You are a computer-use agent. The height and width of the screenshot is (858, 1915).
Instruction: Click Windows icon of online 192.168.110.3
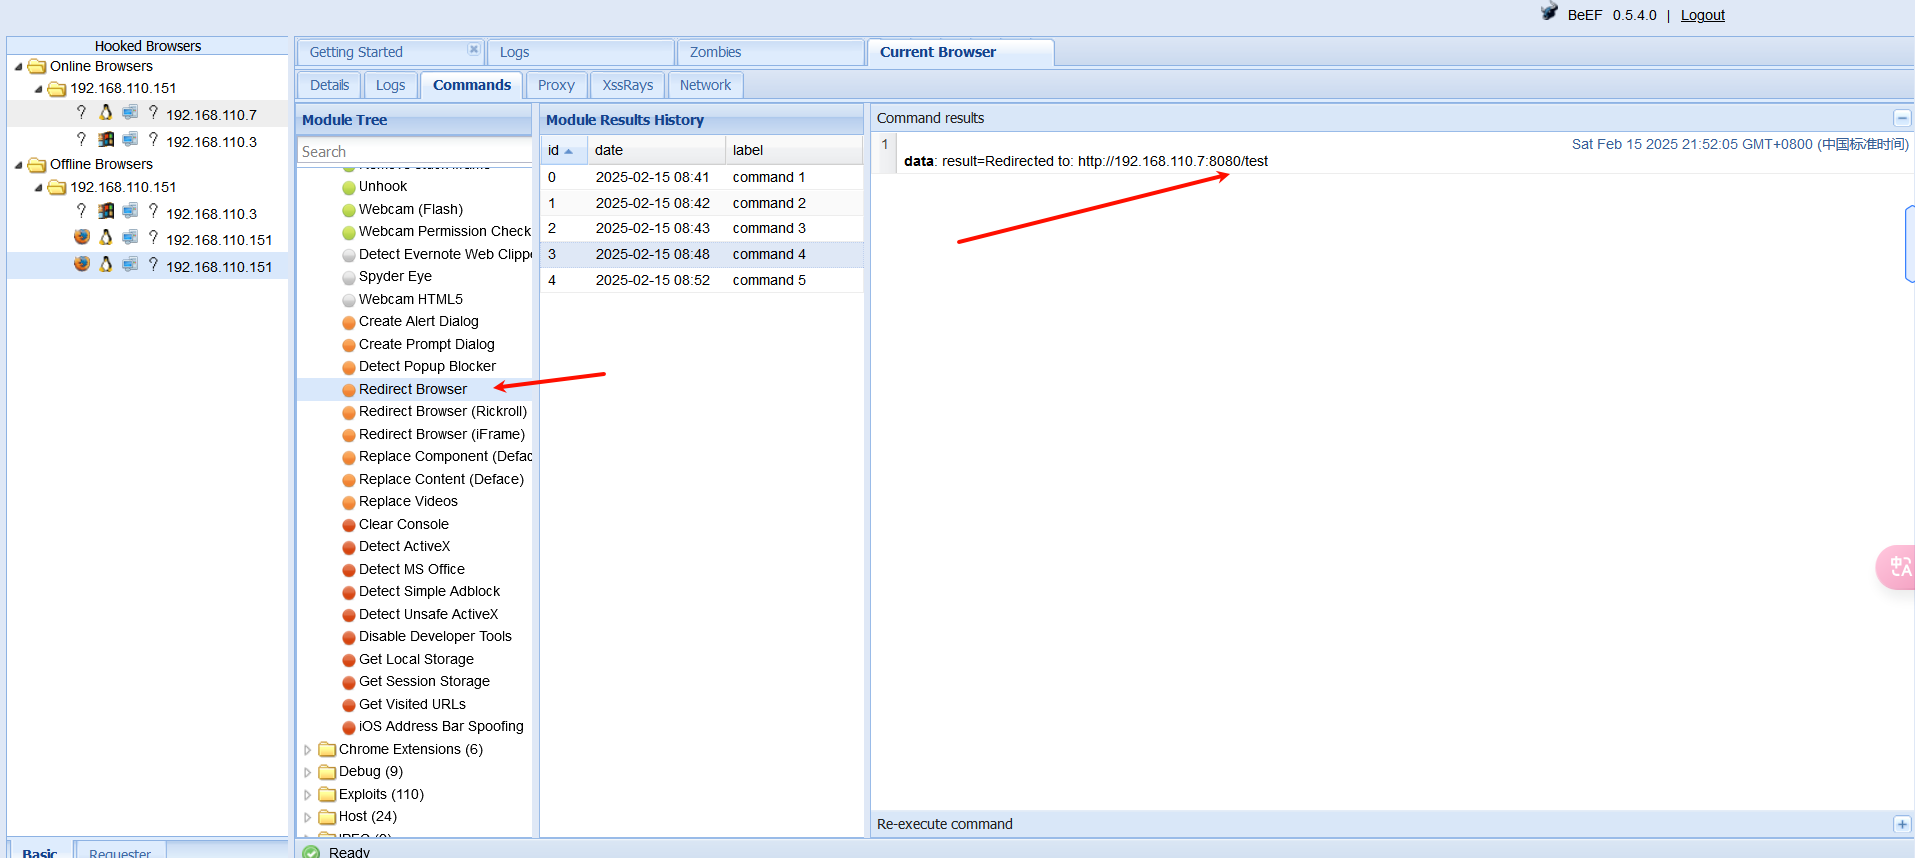pyautogui.click(x=106, y=139)
